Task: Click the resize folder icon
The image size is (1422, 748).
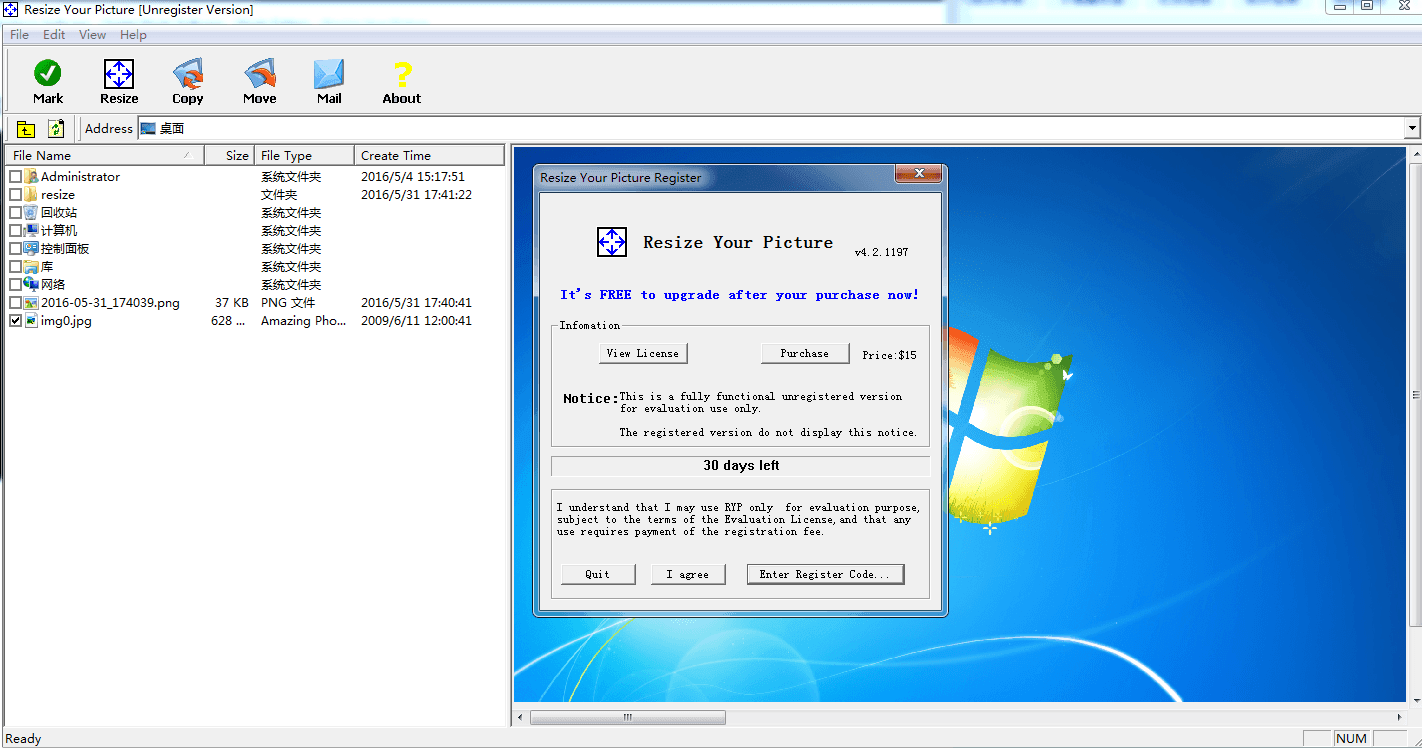Action: tap(31, 195)
